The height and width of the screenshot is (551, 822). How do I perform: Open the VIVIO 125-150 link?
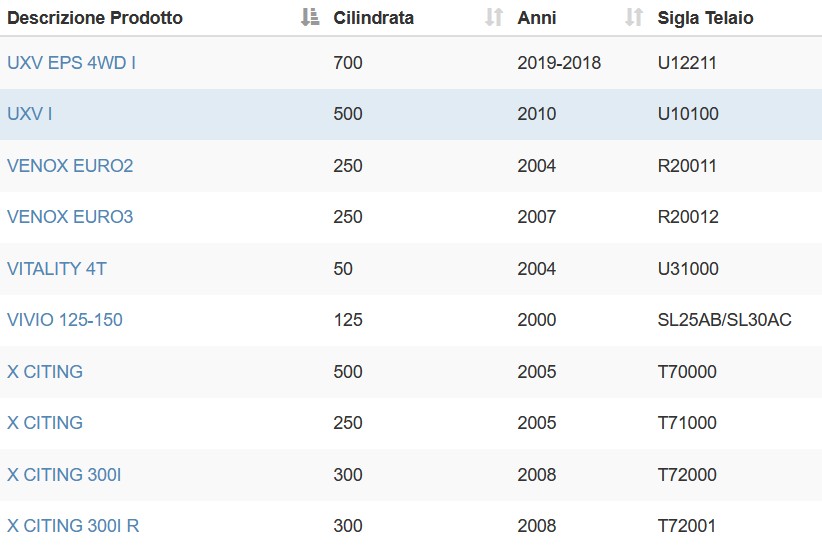(65, 320)
